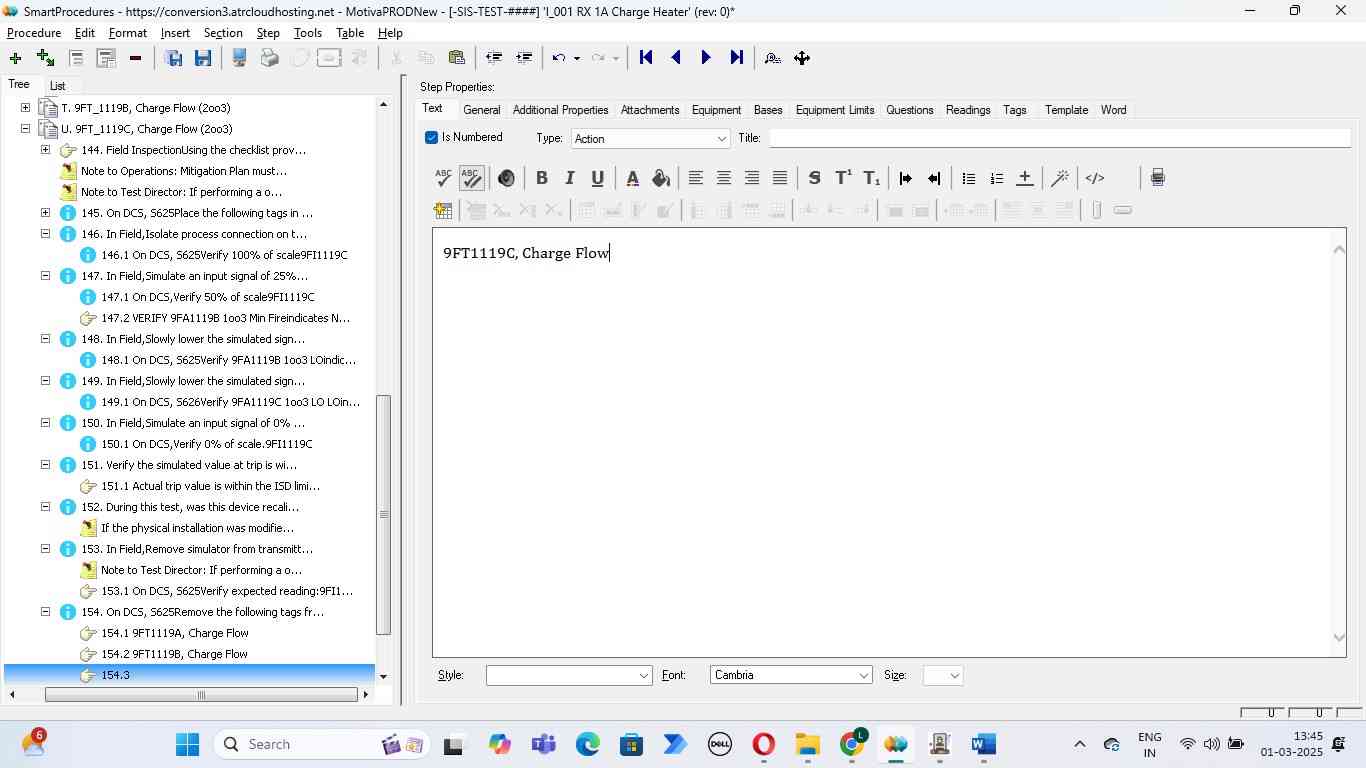This screenshot has height=768, width=1366.
Task: Go to previous step with the left arrow
Action: [676, 58]
